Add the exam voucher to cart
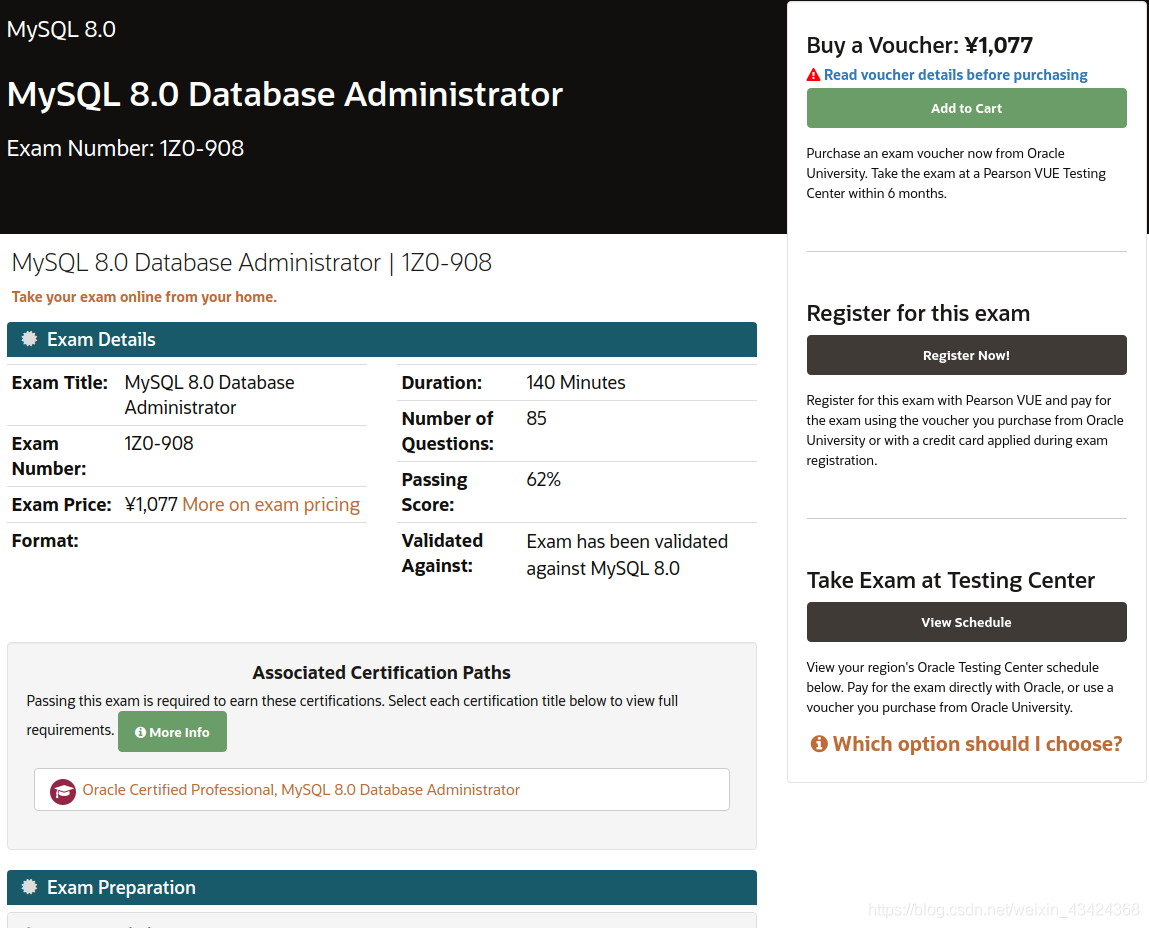Image resolution: width=1149 pixels, height=928 pixels. 965,108
